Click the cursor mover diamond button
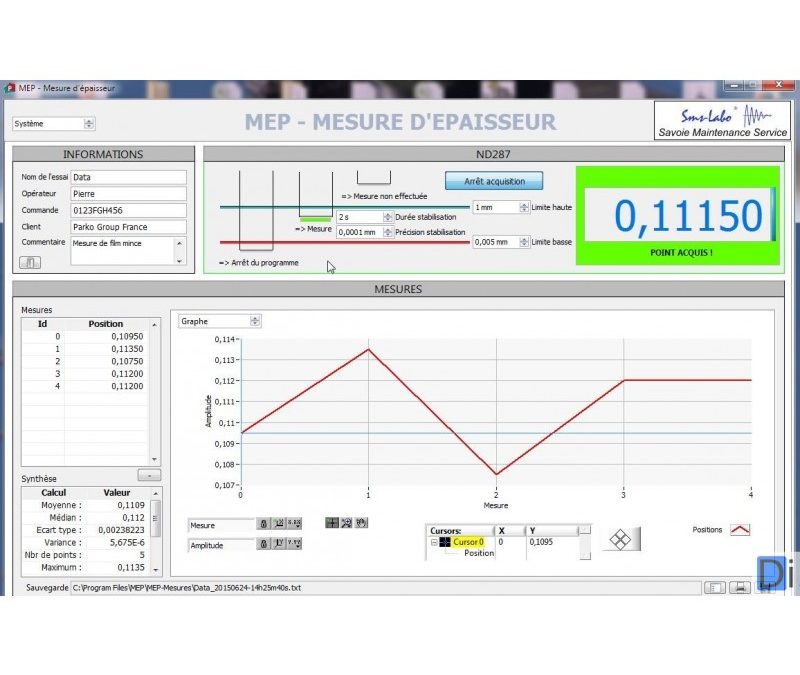Screen dimensions: 800x675 click(x=620, y=538)
